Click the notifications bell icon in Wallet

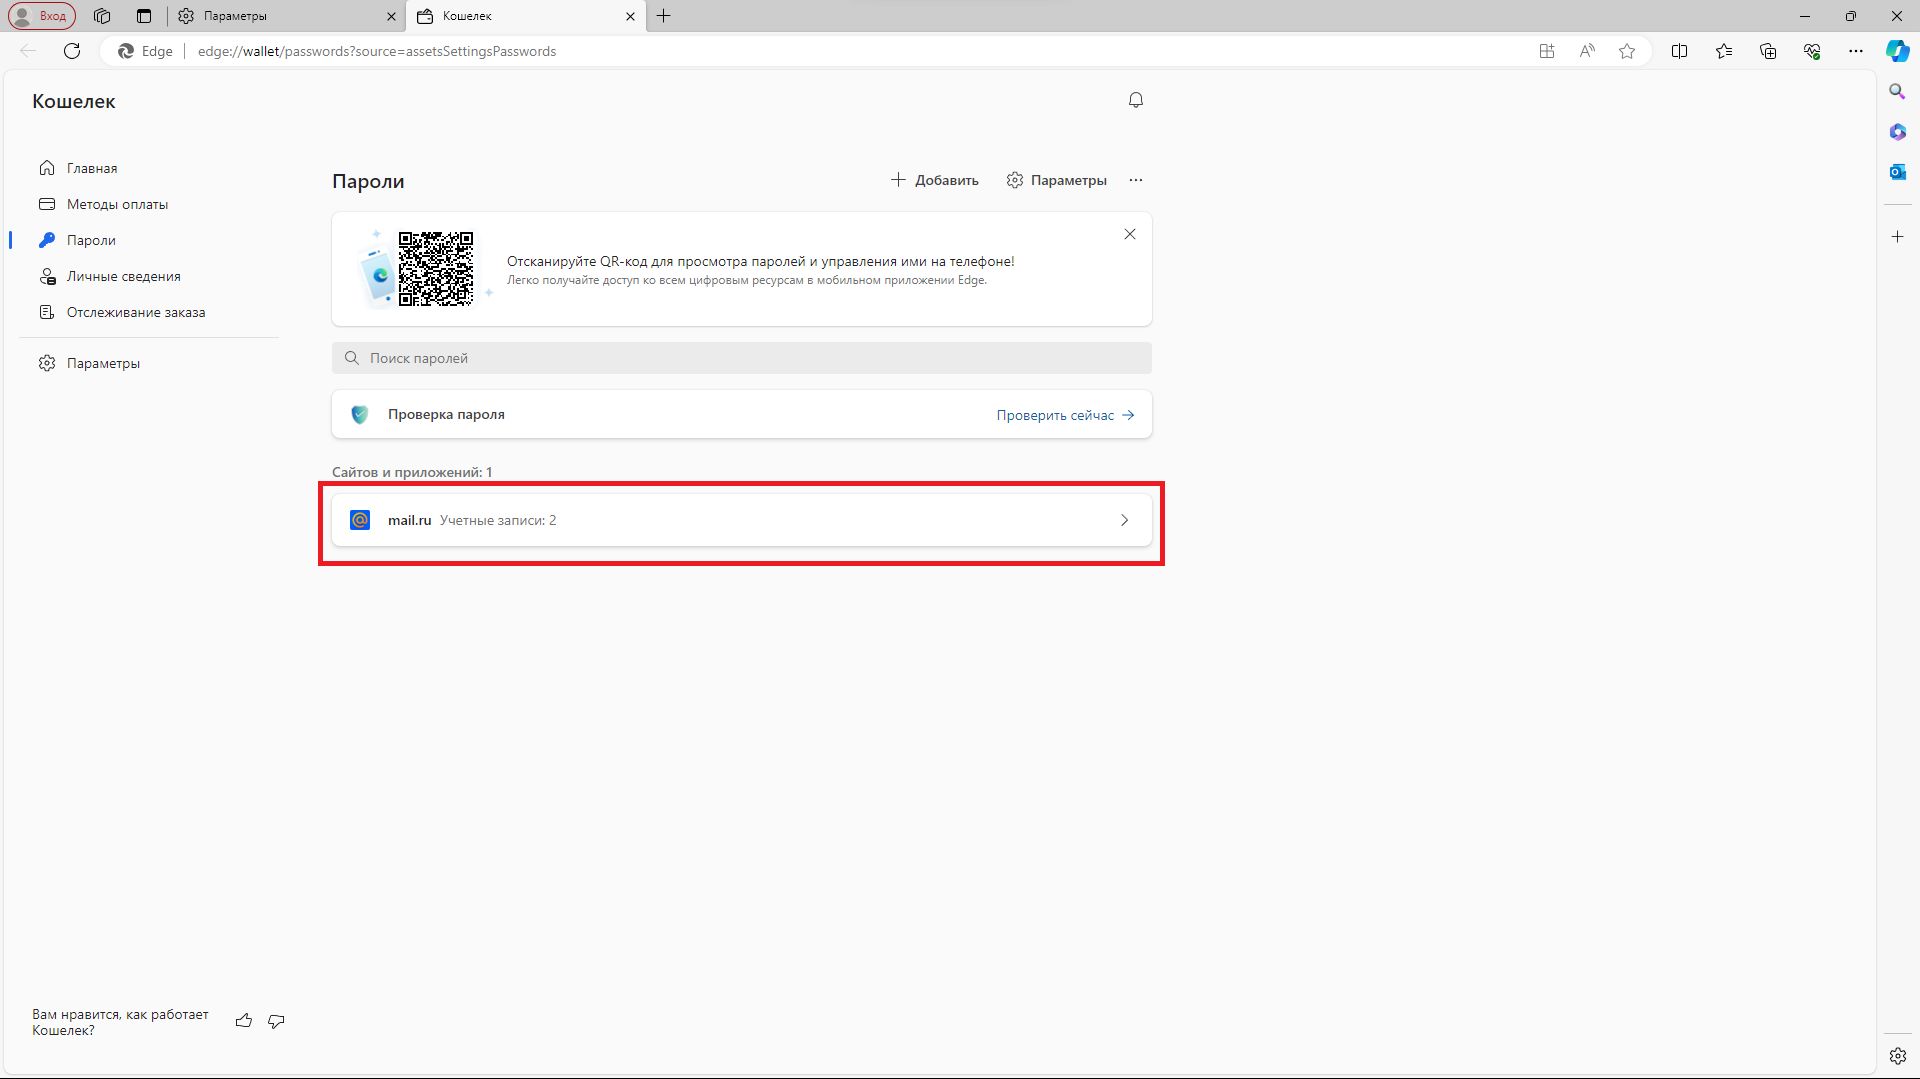pyautogui.click(x=1135, y=100)
